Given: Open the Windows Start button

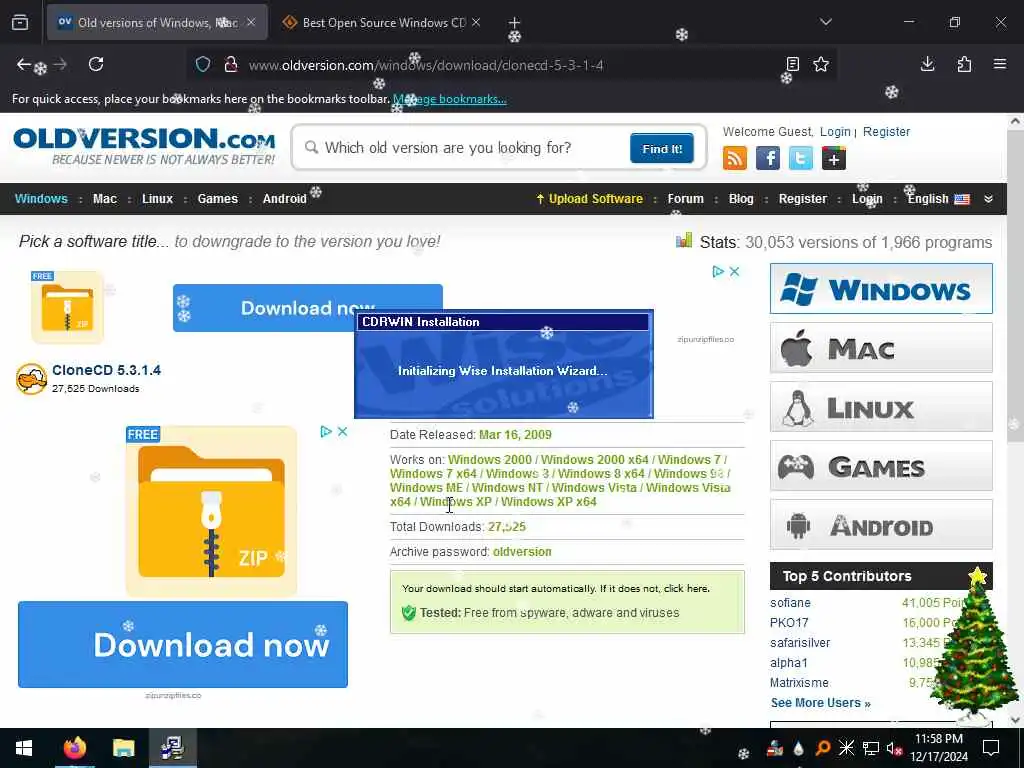Looking at the screenshot, I should (x=24, y=748).
